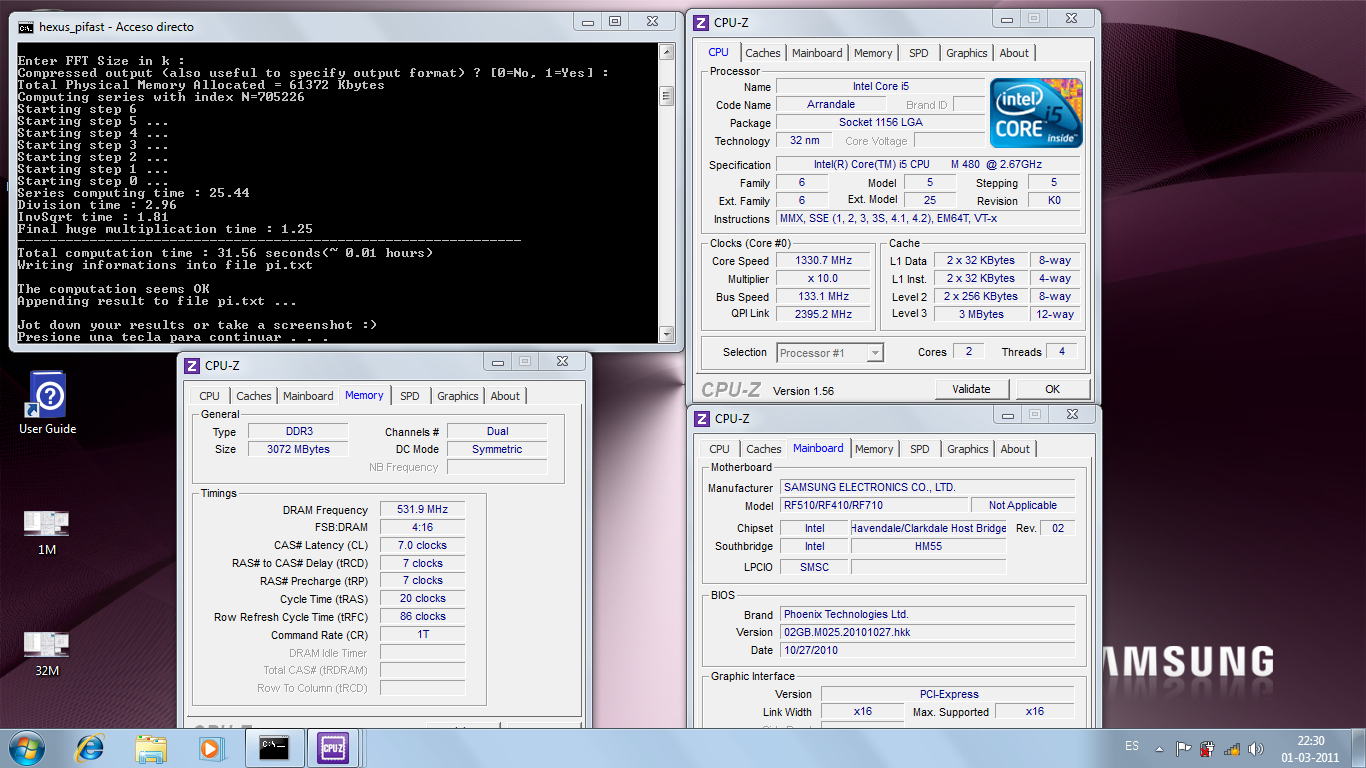Click the Core Speed value 1330.7 MHz

point(825,261)
